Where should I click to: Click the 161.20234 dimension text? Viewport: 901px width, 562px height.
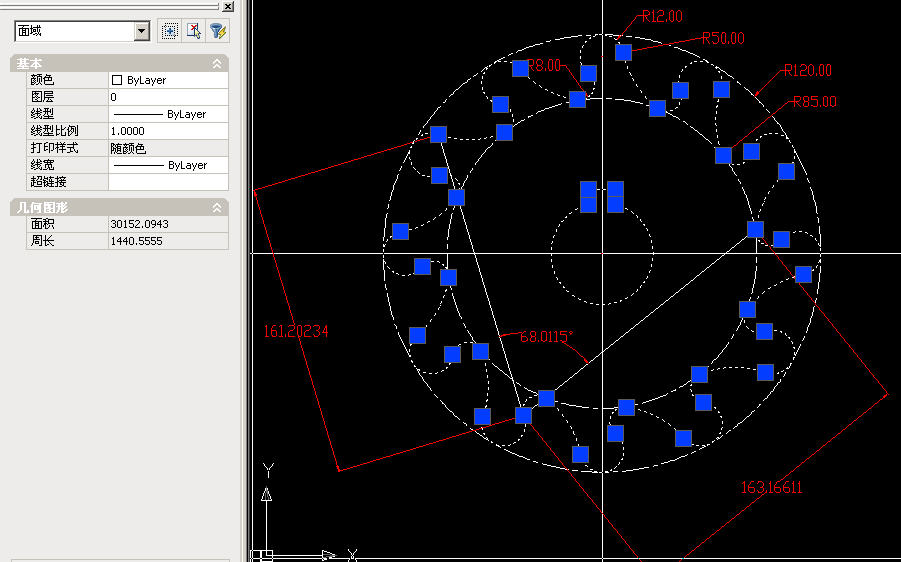point(296,332)
